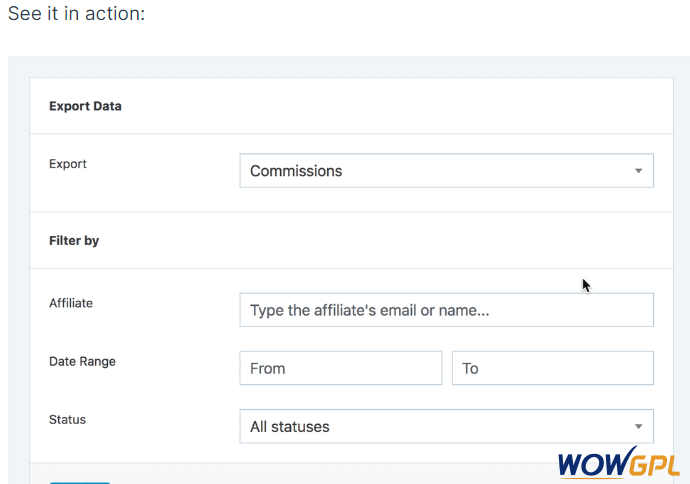Click the All statuses dropdown arrow
Viewport: 690px width, 484px height.
(639, 426)
